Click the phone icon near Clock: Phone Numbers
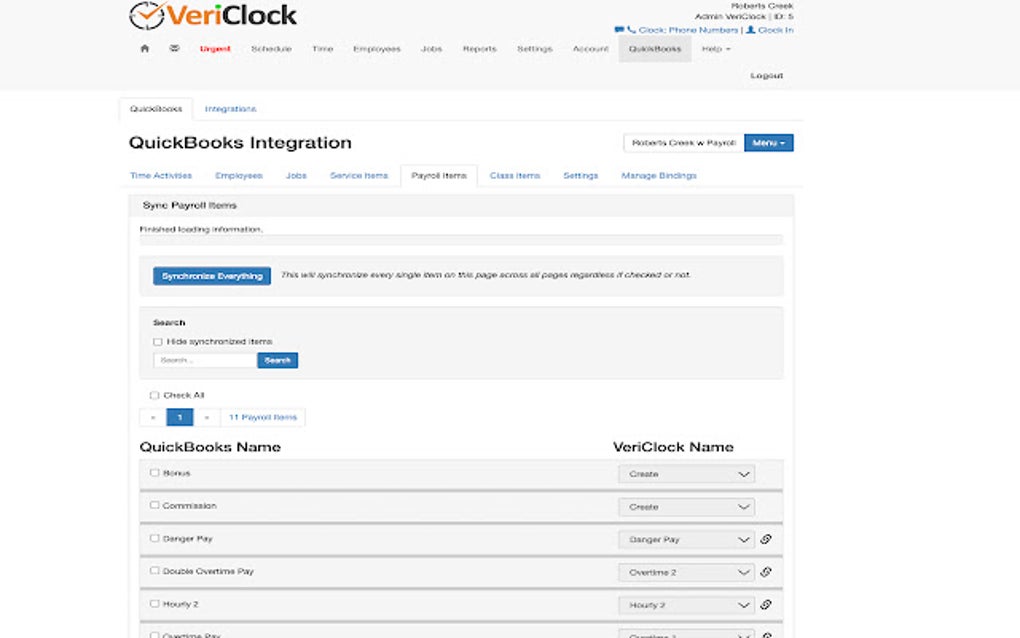This screenshot has height=638, width=1020. pos(630,29)
